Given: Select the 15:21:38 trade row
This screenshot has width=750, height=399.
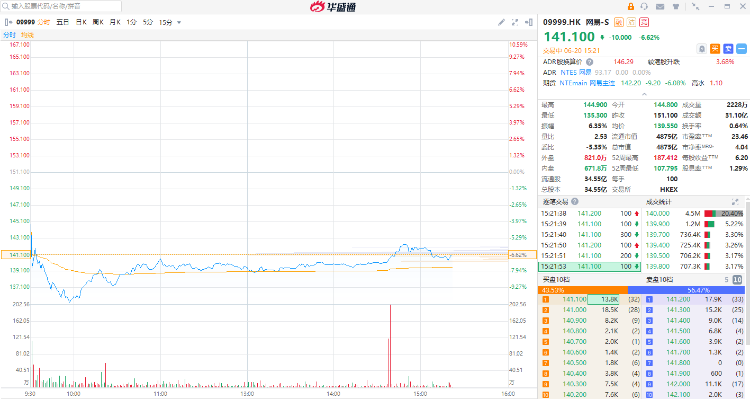Looking at the screenshot, I should point(590,213).
